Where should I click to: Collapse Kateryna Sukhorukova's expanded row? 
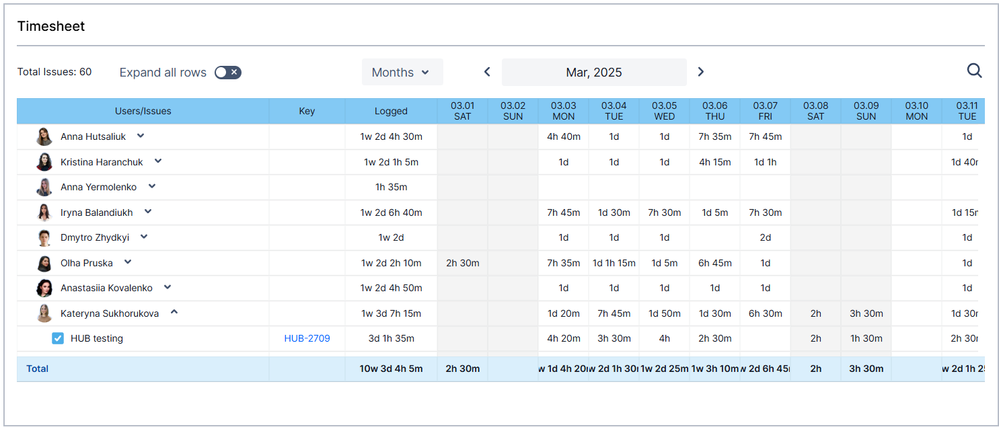pos(174,312)
